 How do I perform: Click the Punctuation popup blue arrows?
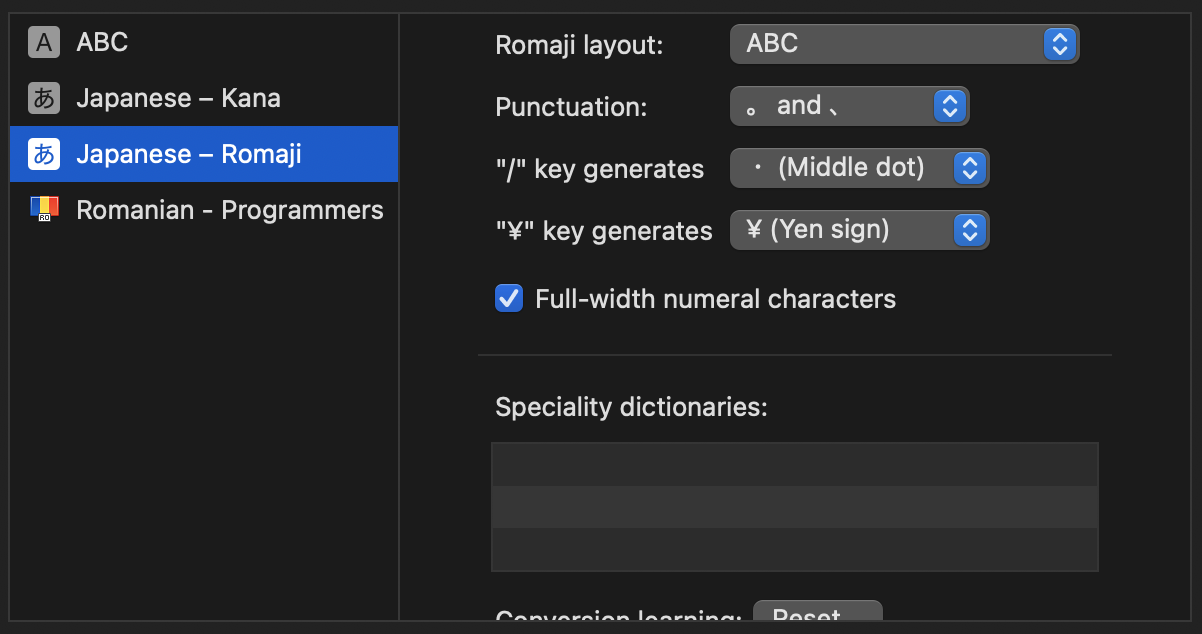[x=949, y=106]
